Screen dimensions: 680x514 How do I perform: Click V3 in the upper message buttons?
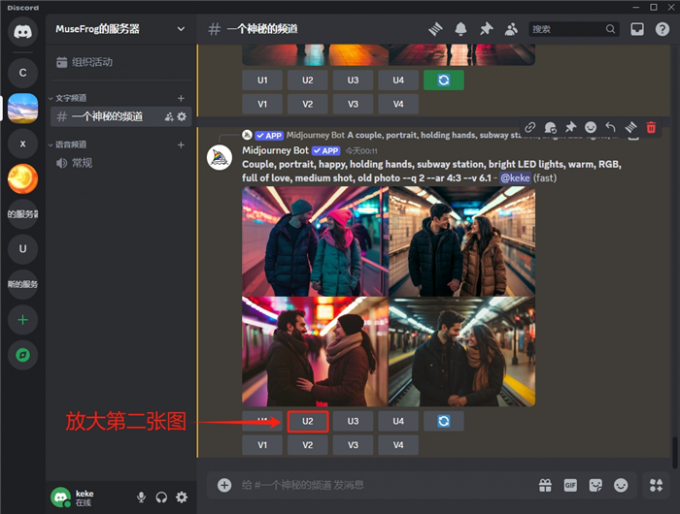point(353,104)
